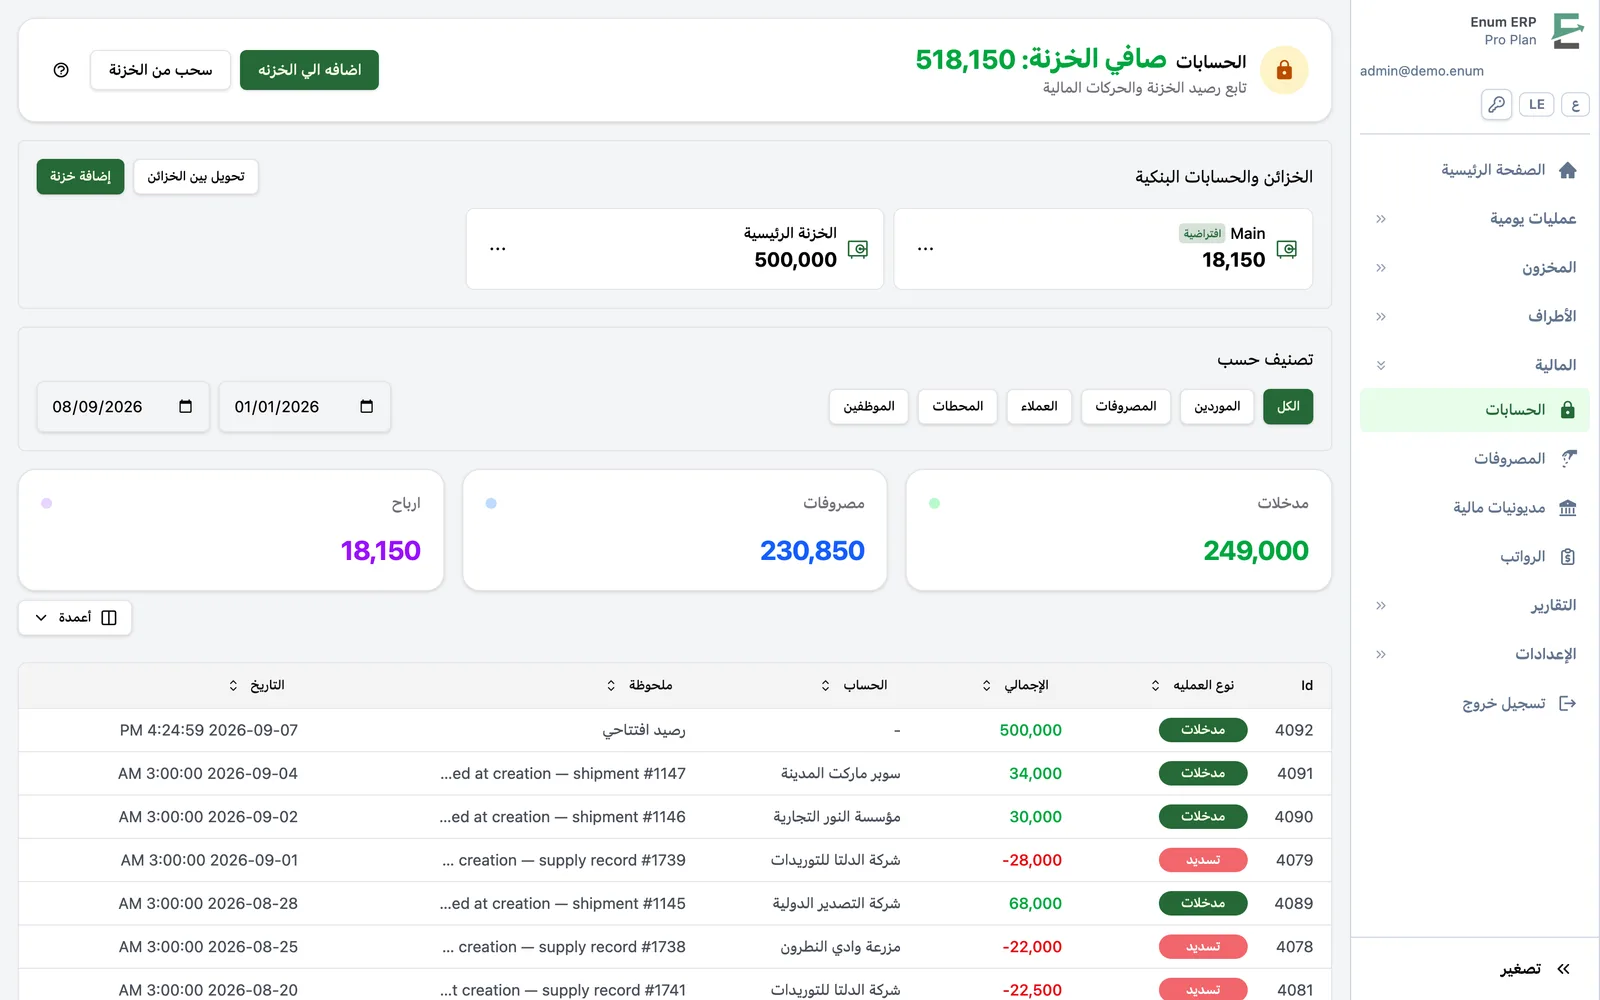Click the purple dot on ارباح card
The image size is (1600, 1000).
tap(46, 503)
